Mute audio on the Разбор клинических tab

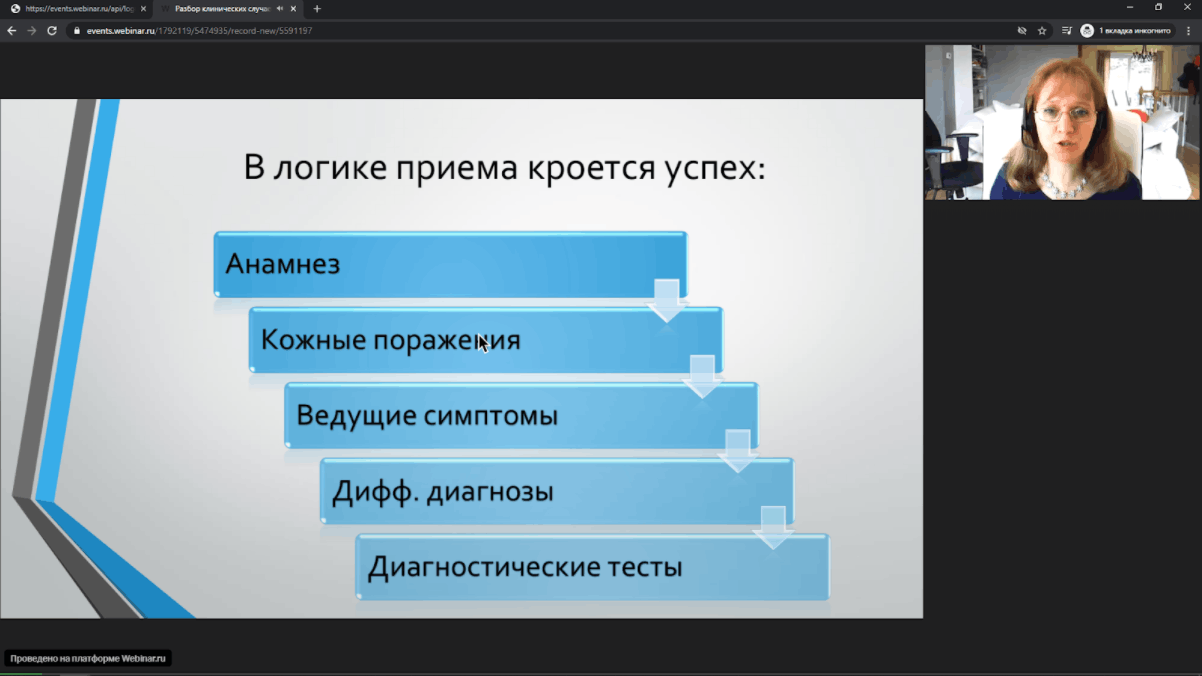280,9
